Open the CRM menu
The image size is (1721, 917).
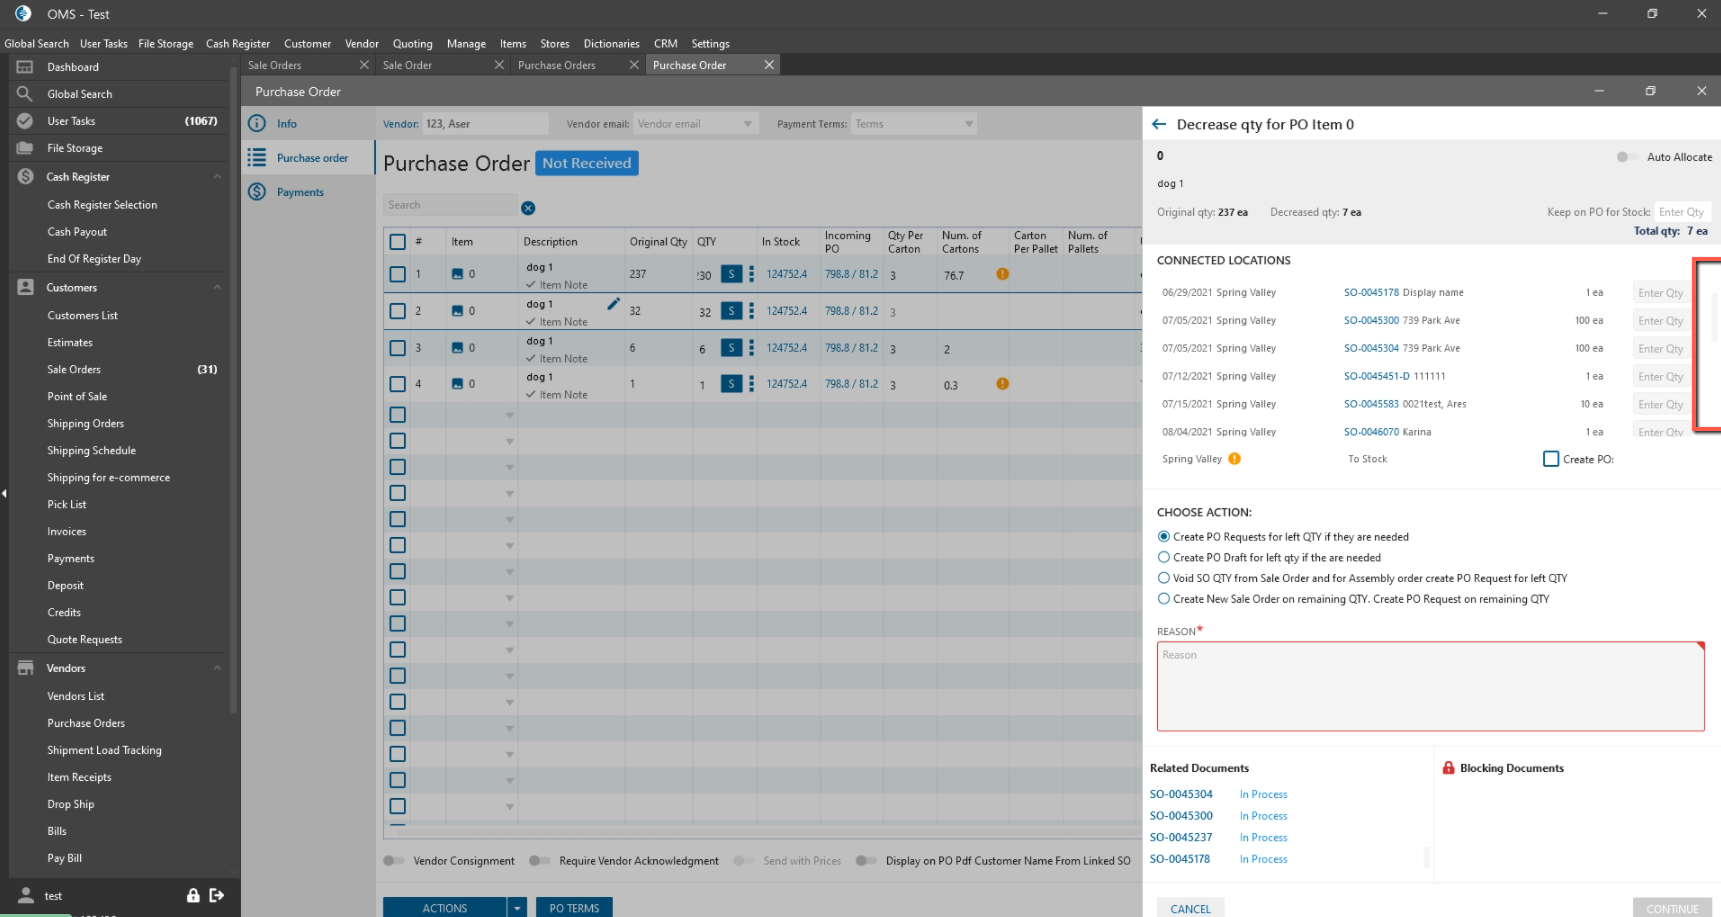click(x=665, y=44)
